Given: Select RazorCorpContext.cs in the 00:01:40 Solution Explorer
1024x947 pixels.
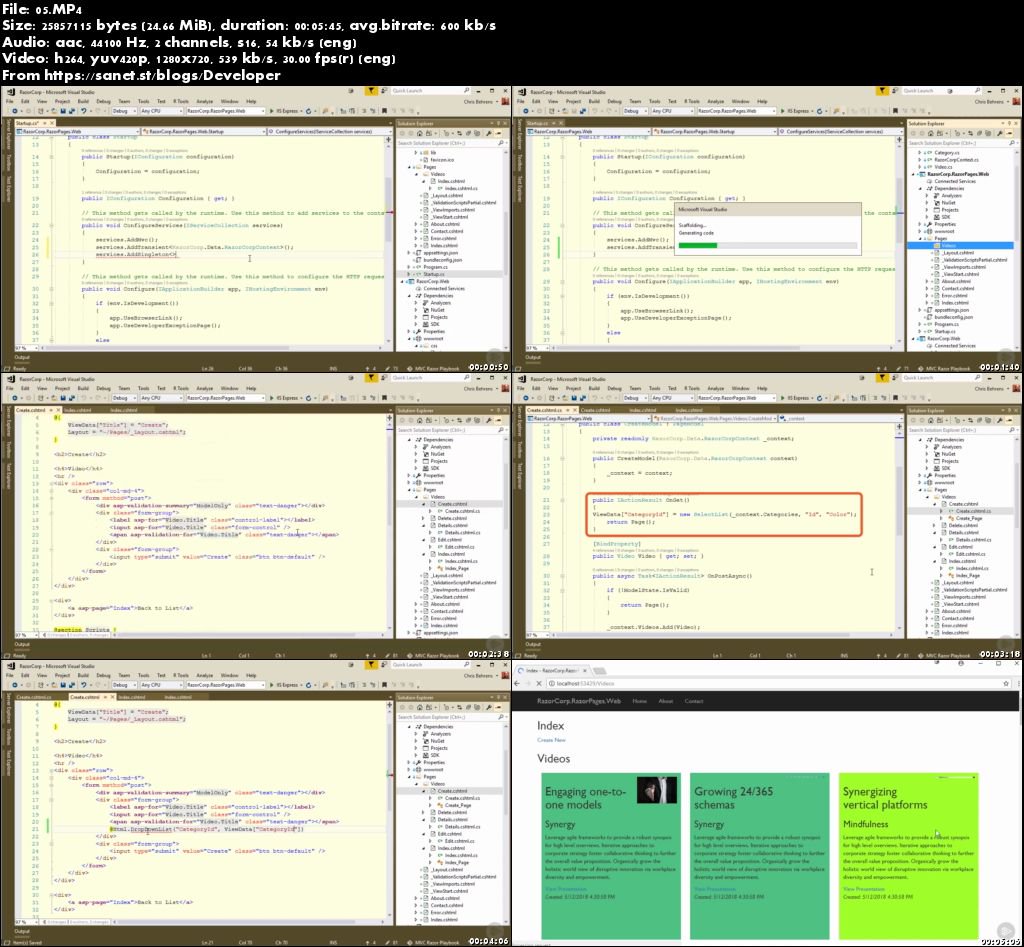Looking at the screenshot, I should pyautogui.click(x=955, y=160).
